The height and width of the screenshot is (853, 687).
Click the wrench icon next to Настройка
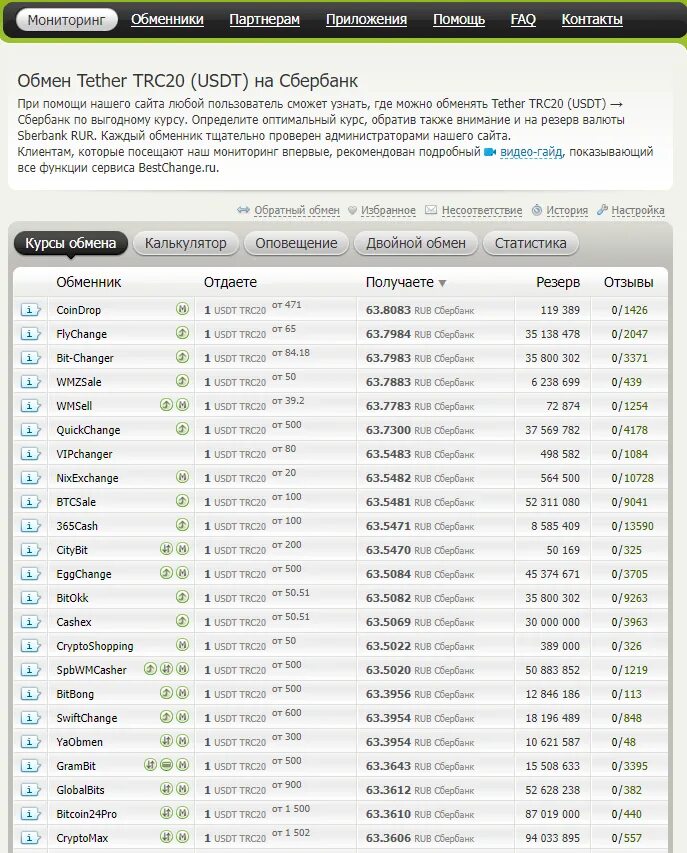[x=602, y=209]
